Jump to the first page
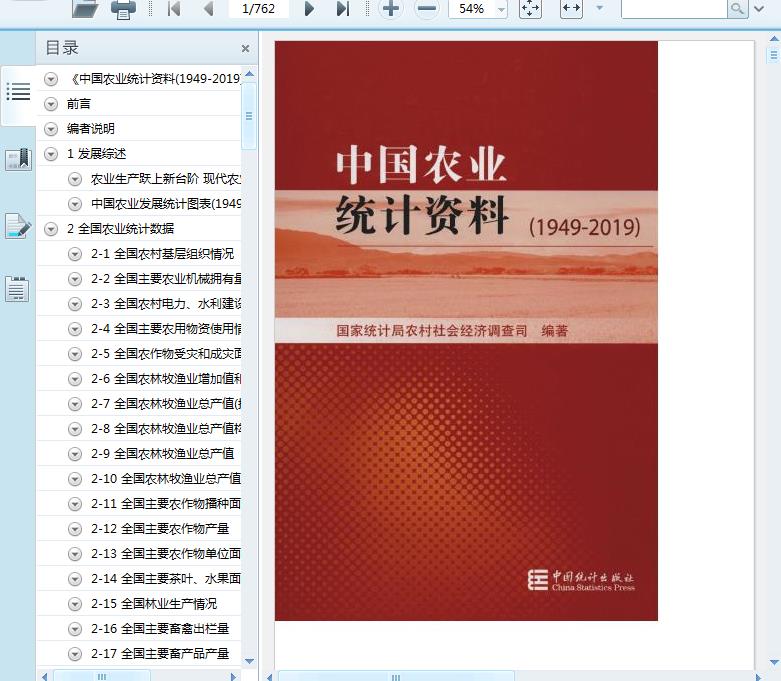 (174, 8)
